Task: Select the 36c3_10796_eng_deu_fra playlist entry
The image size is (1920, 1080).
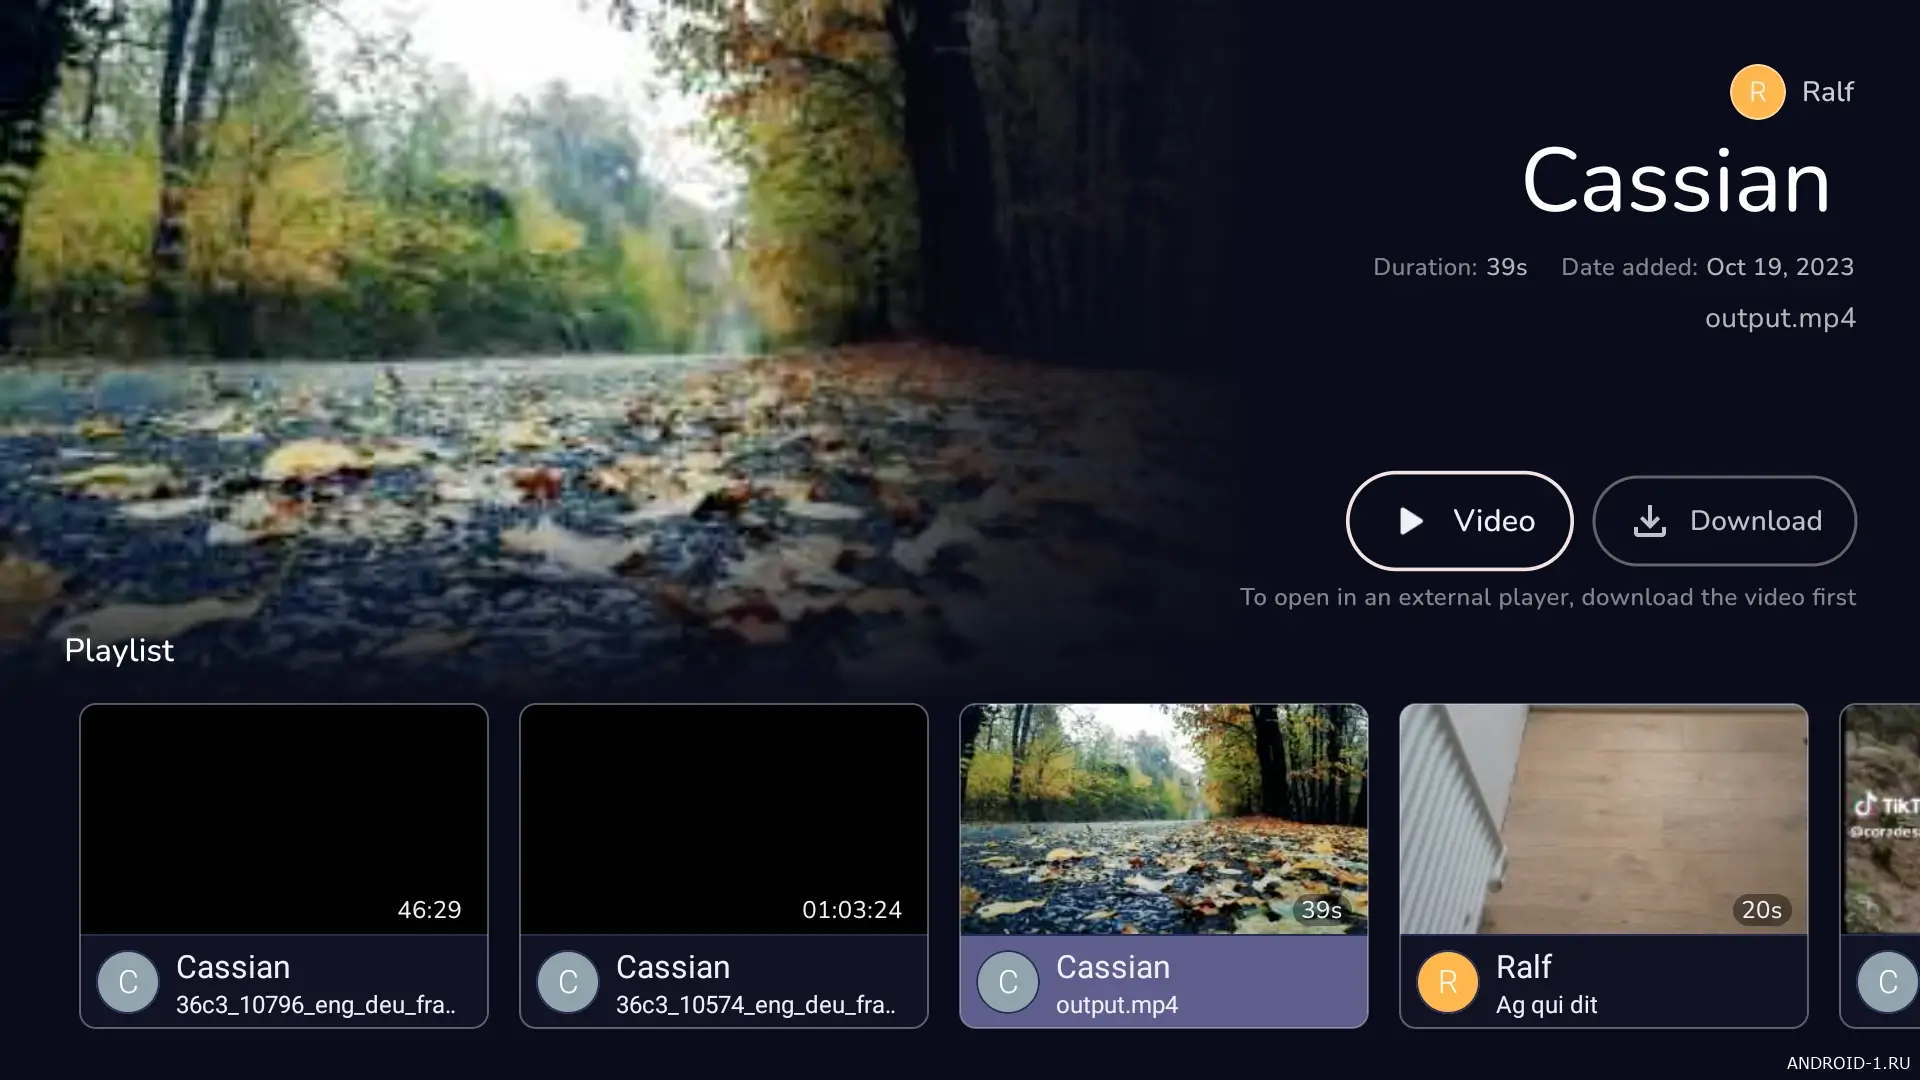Action: point(315,1005)
